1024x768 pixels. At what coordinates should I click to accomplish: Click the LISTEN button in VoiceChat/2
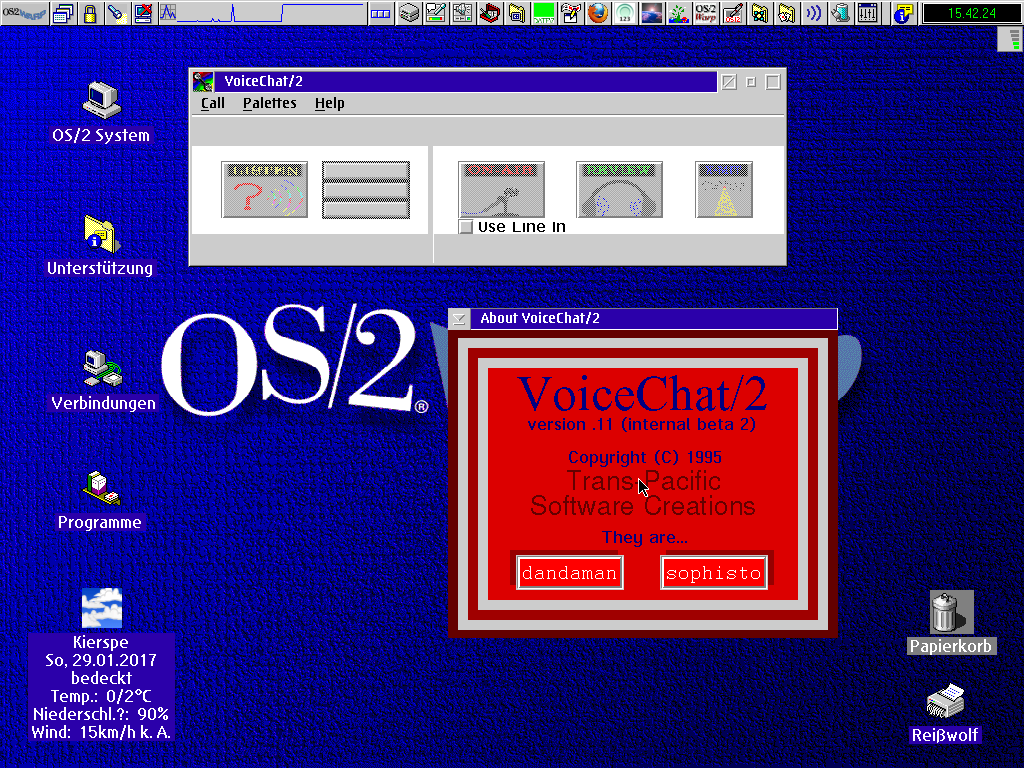pos(264,189)
